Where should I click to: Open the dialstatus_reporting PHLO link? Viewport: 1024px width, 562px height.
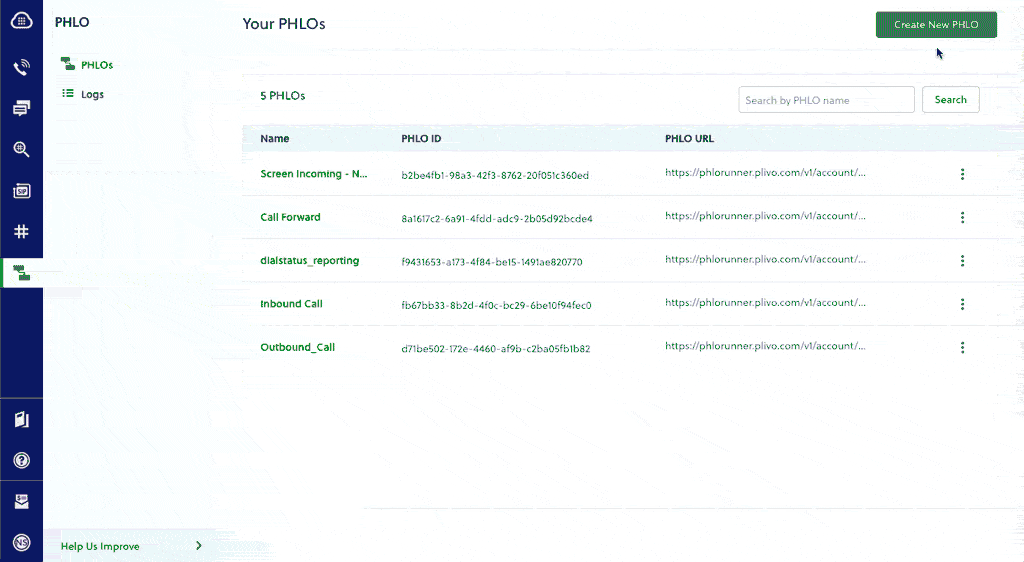pyautogui.click(x=310, y=260)
